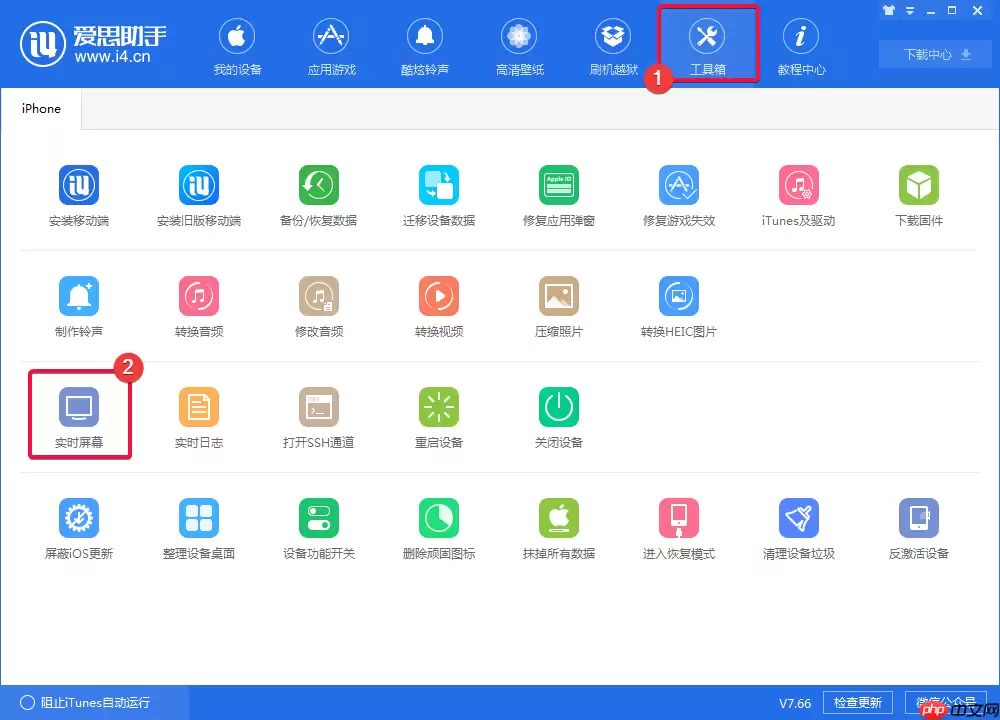
Task: Click the 备份/恢复数据 backup icon
Action: 319,186
